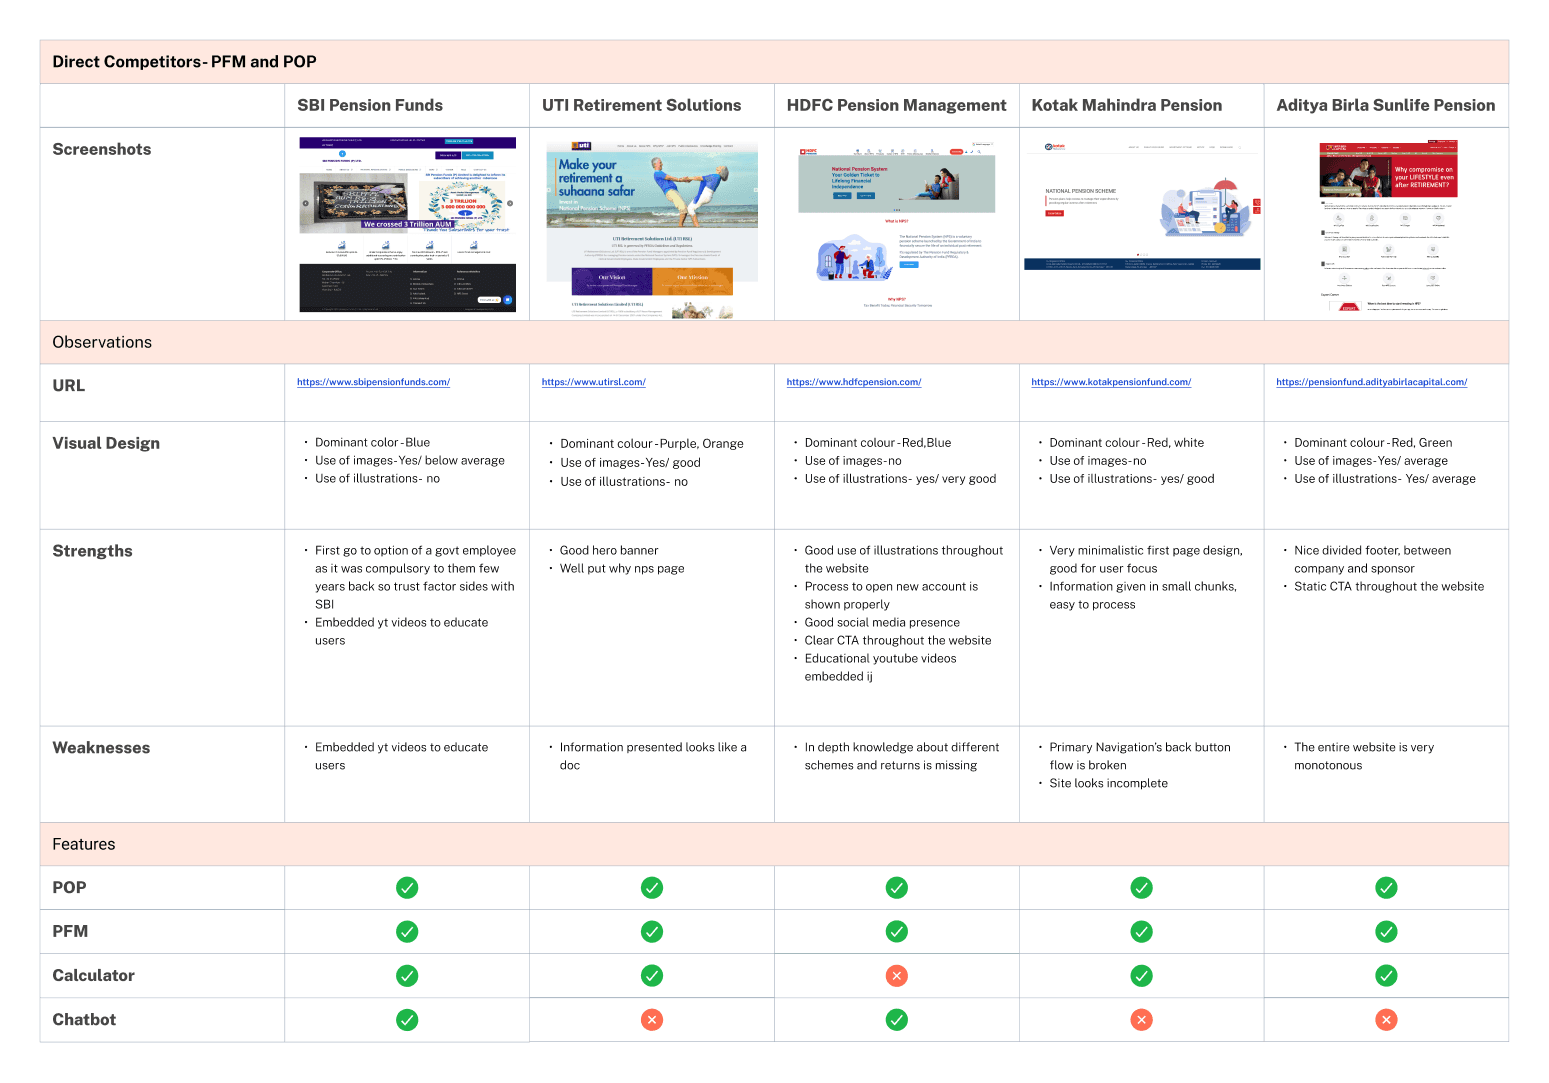1549x1083 pixels.
Task: Click 'Clear CTA throughout the website' text
Action: point(898,641)
